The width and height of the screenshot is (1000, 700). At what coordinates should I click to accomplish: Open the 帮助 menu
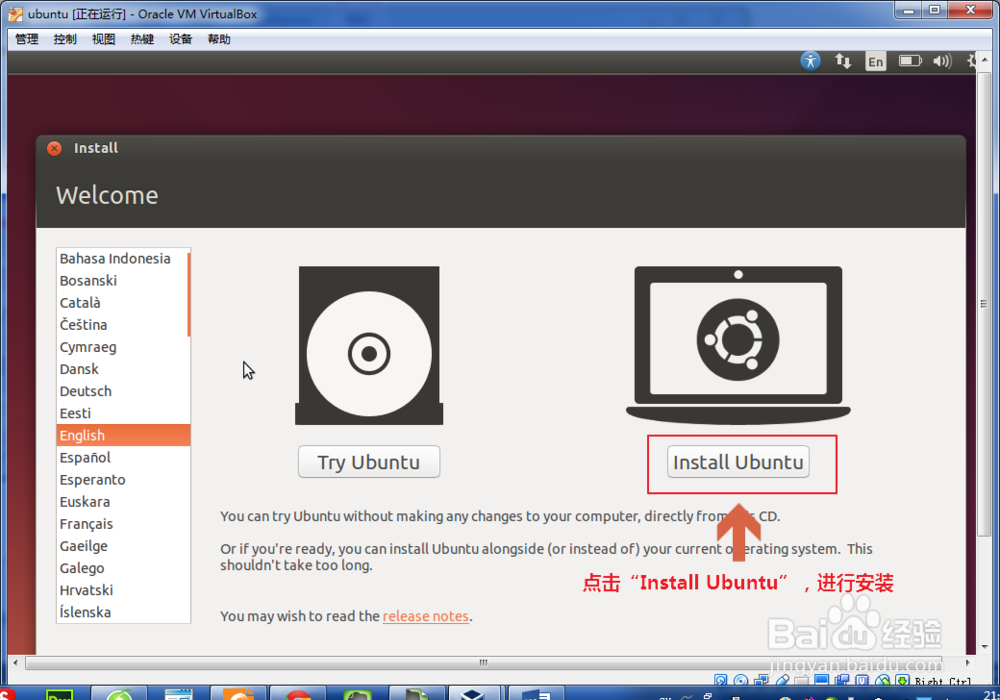point(219,39)
